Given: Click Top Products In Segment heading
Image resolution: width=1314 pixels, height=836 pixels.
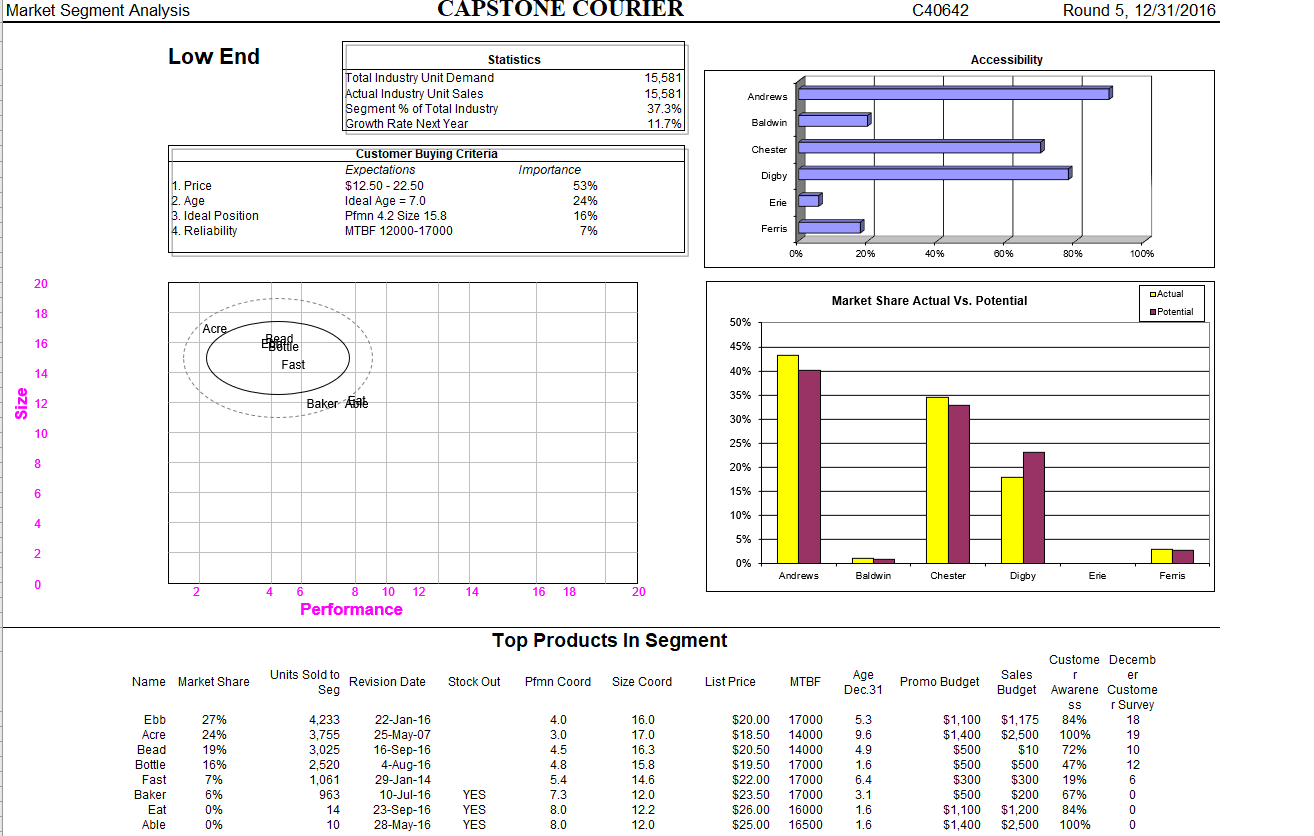Looking at the screenshot, I should click(610, 640).
